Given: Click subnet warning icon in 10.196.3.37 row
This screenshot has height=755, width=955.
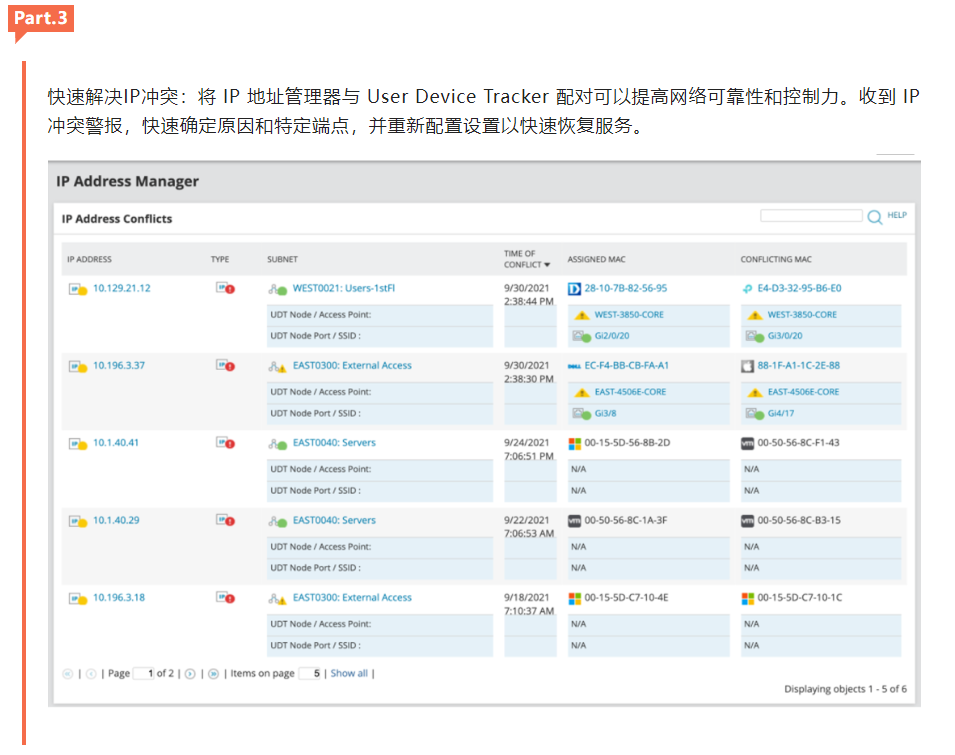Looking at the screenshot, I should coord(278,367).
